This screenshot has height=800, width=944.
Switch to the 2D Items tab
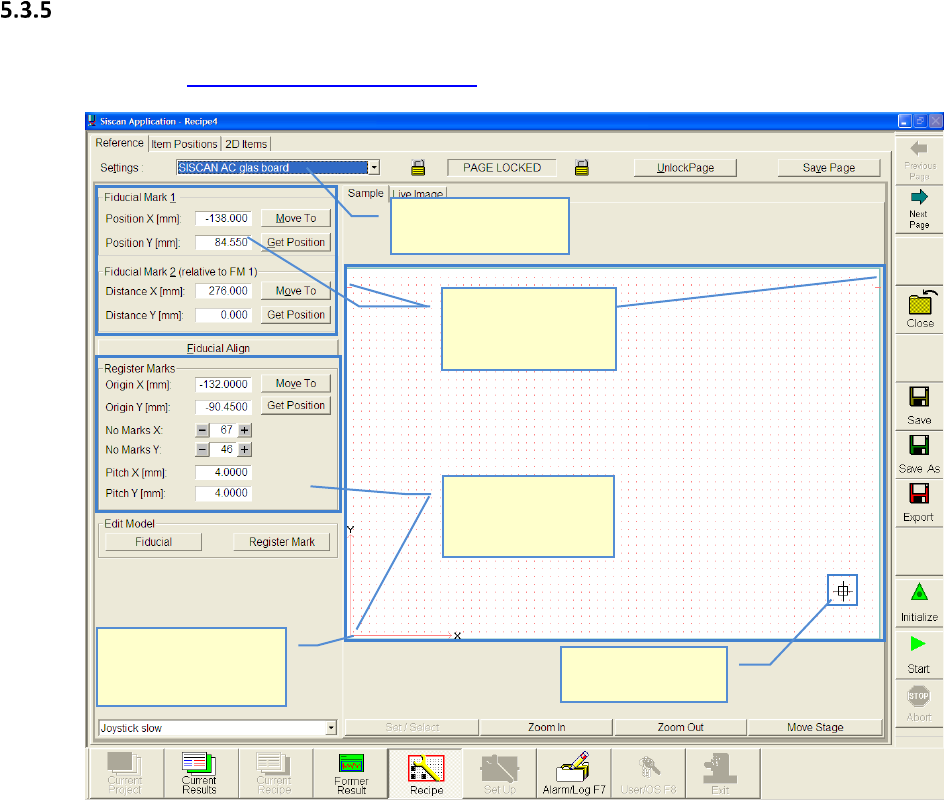[x=246, y=144]
